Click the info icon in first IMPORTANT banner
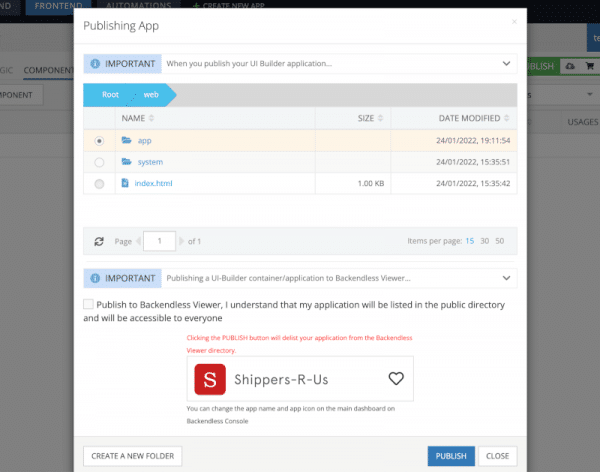 click(95, 64)
